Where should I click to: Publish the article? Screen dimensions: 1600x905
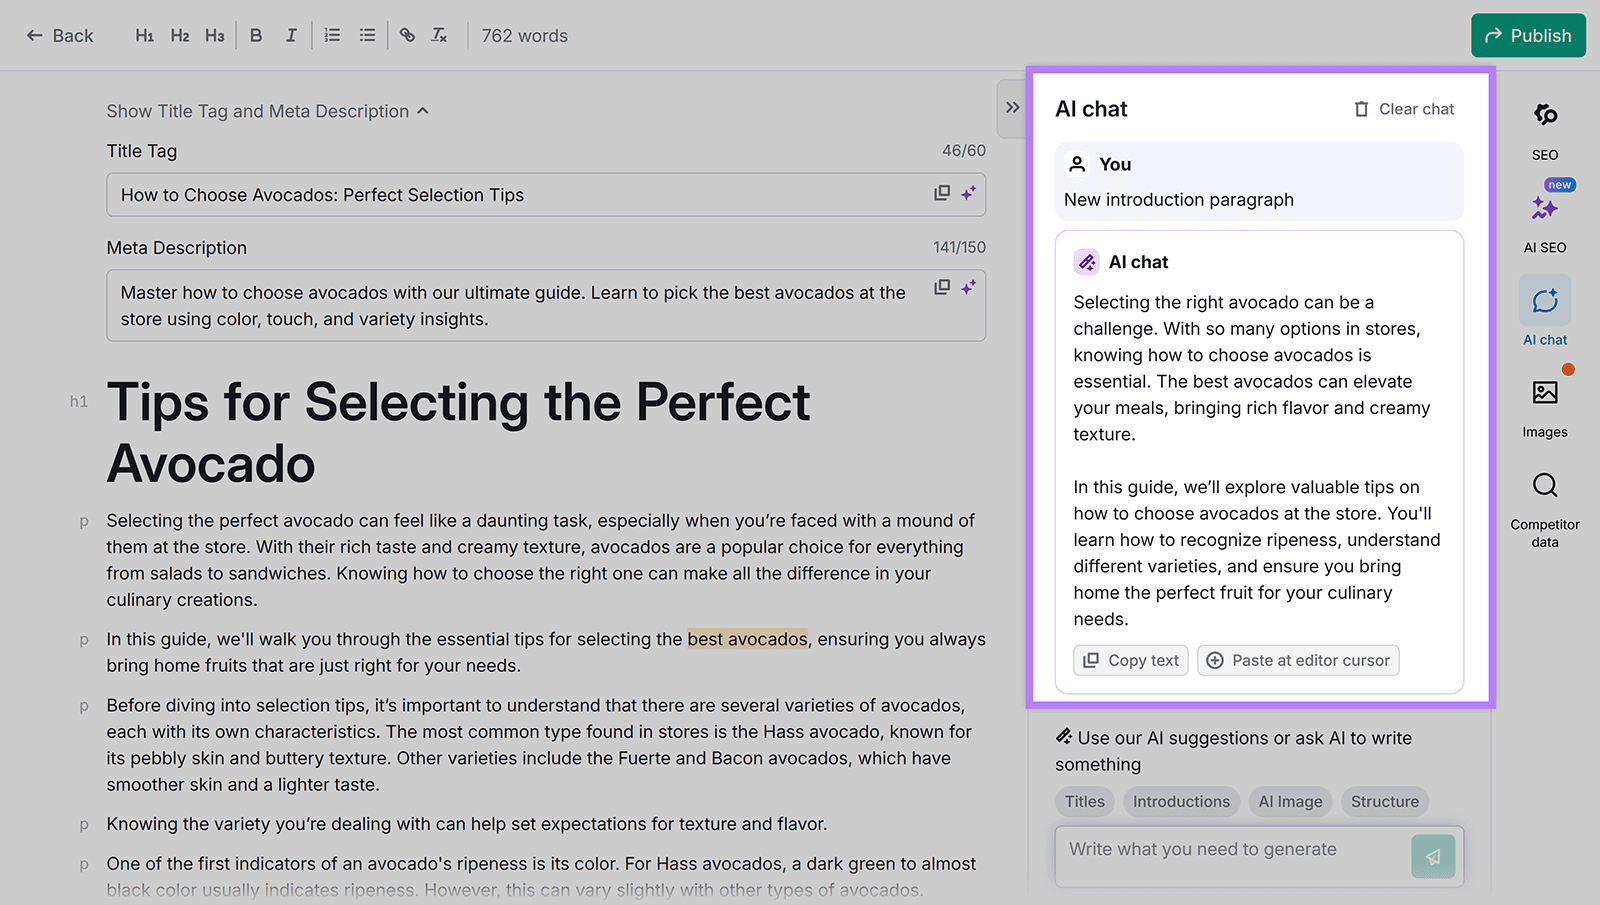(x=1528, y=35)
